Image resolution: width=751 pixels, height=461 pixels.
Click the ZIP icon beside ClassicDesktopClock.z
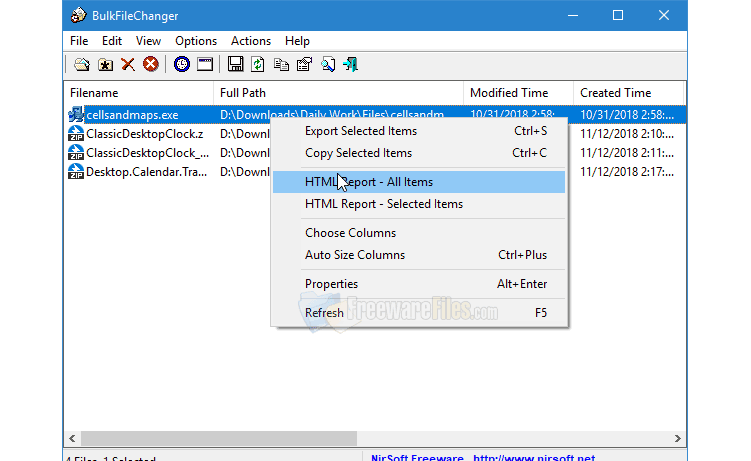click(x=76, y=134)
